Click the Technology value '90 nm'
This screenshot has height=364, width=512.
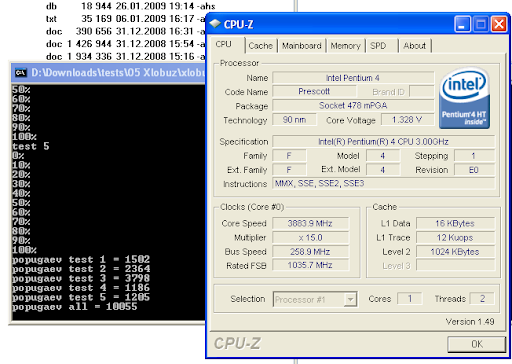294,120
